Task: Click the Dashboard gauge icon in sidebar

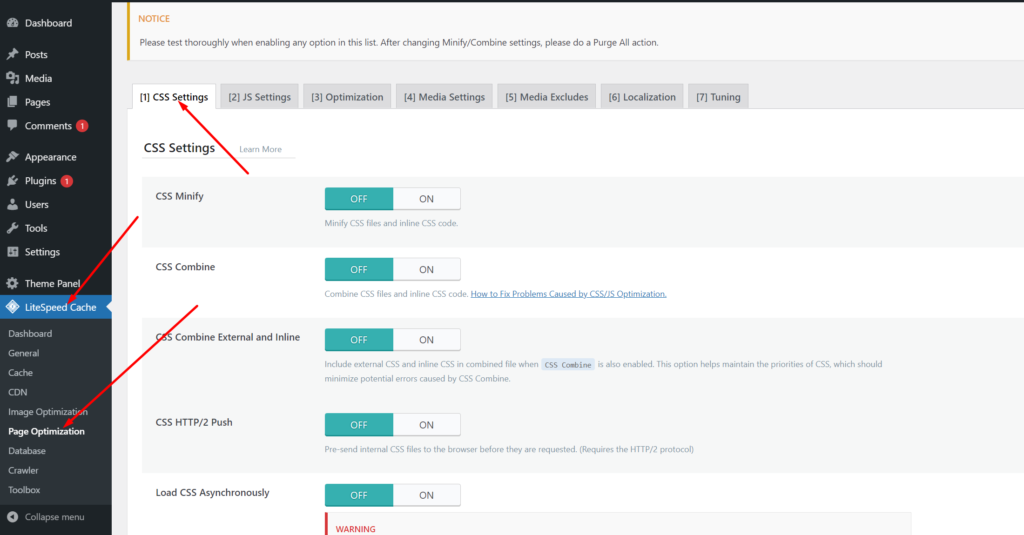Action: pyautogui.click(x=12, y=23)
